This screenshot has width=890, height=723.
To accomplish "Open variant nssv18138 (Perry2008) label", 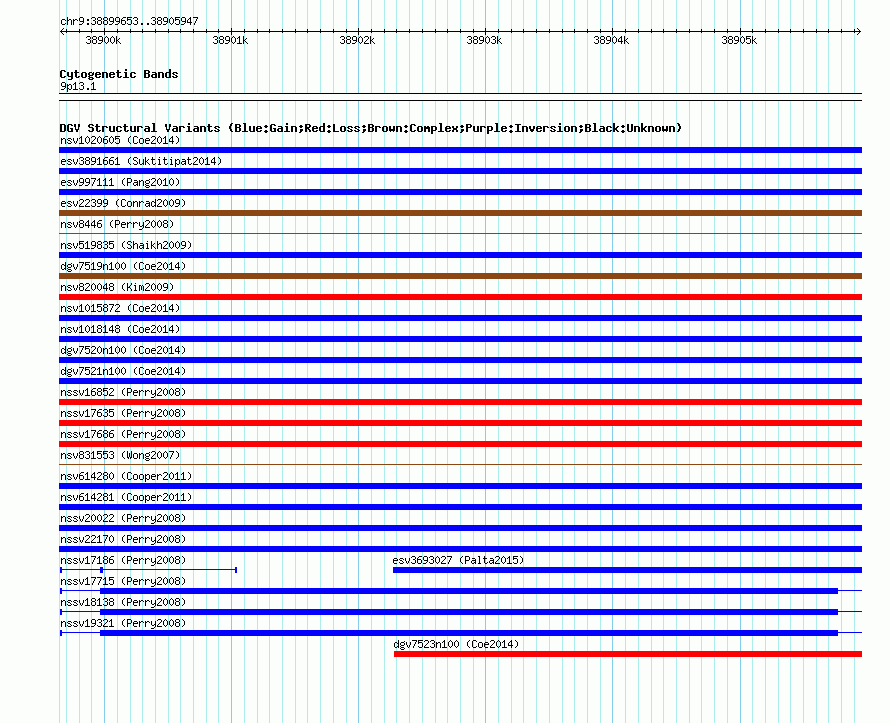I will pyautogui.click(x=123, y=602).
